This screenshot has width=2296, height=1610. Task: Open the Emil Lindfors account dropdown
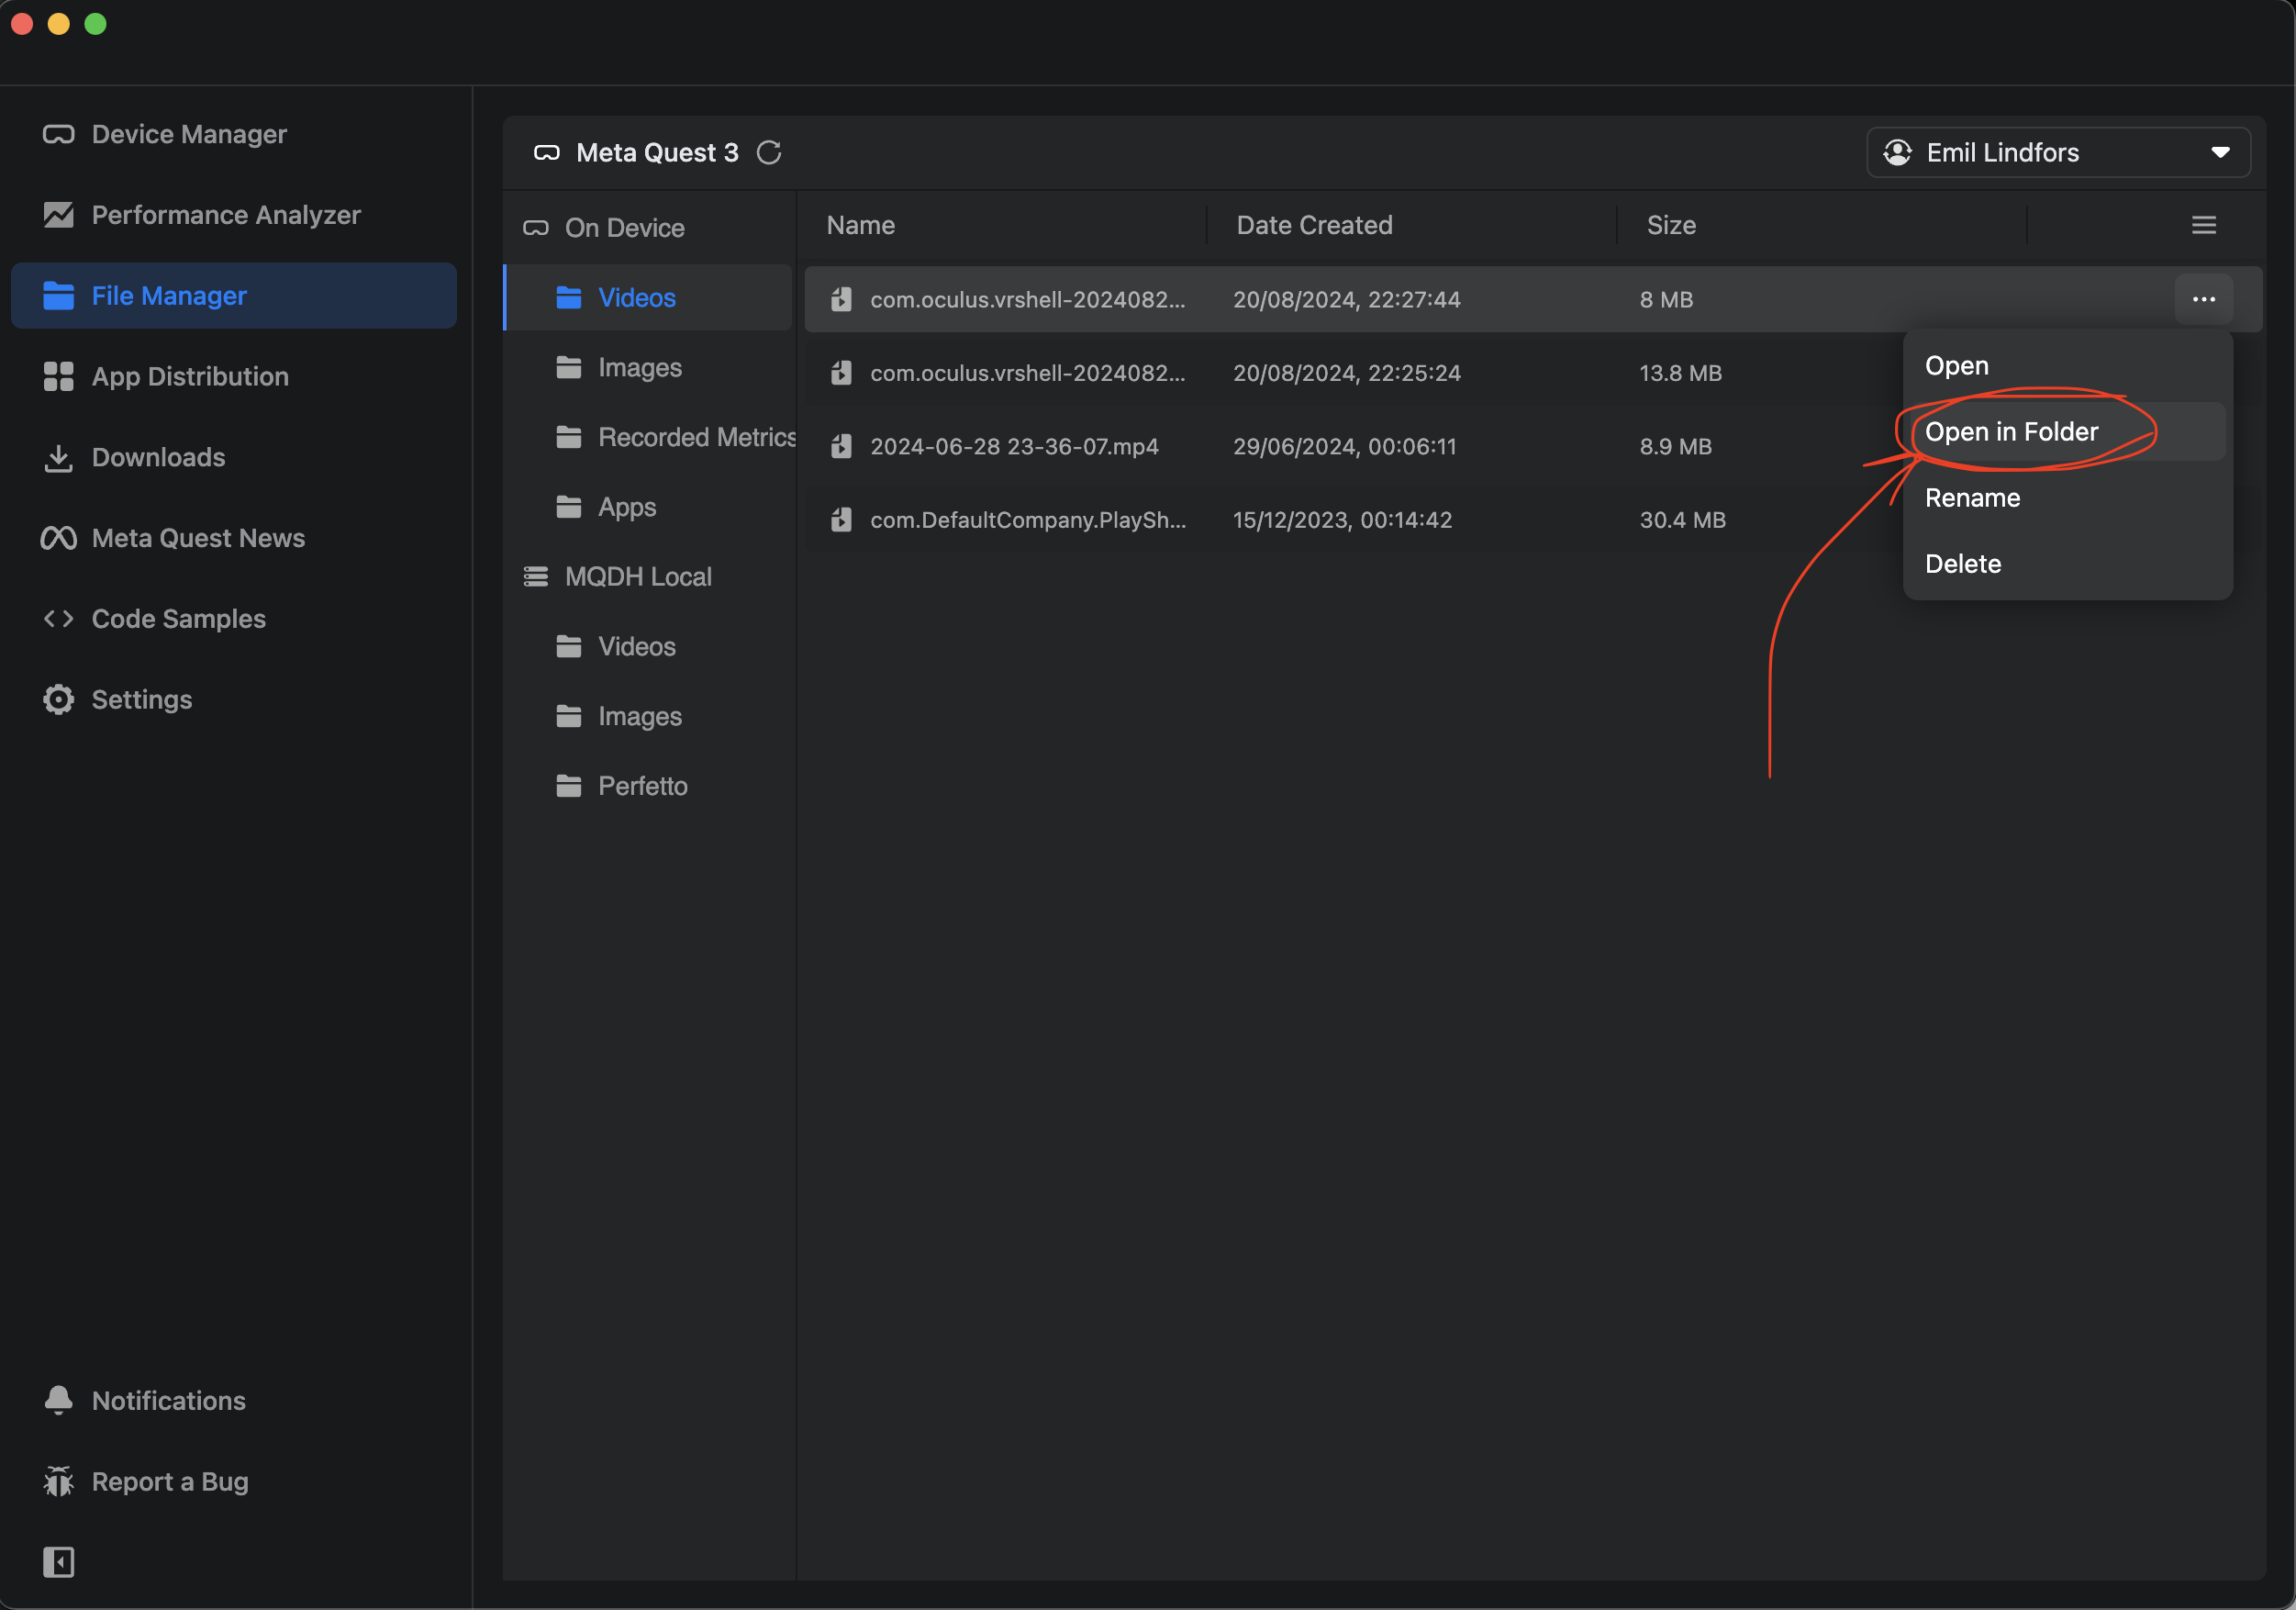tap(2057, 153)
